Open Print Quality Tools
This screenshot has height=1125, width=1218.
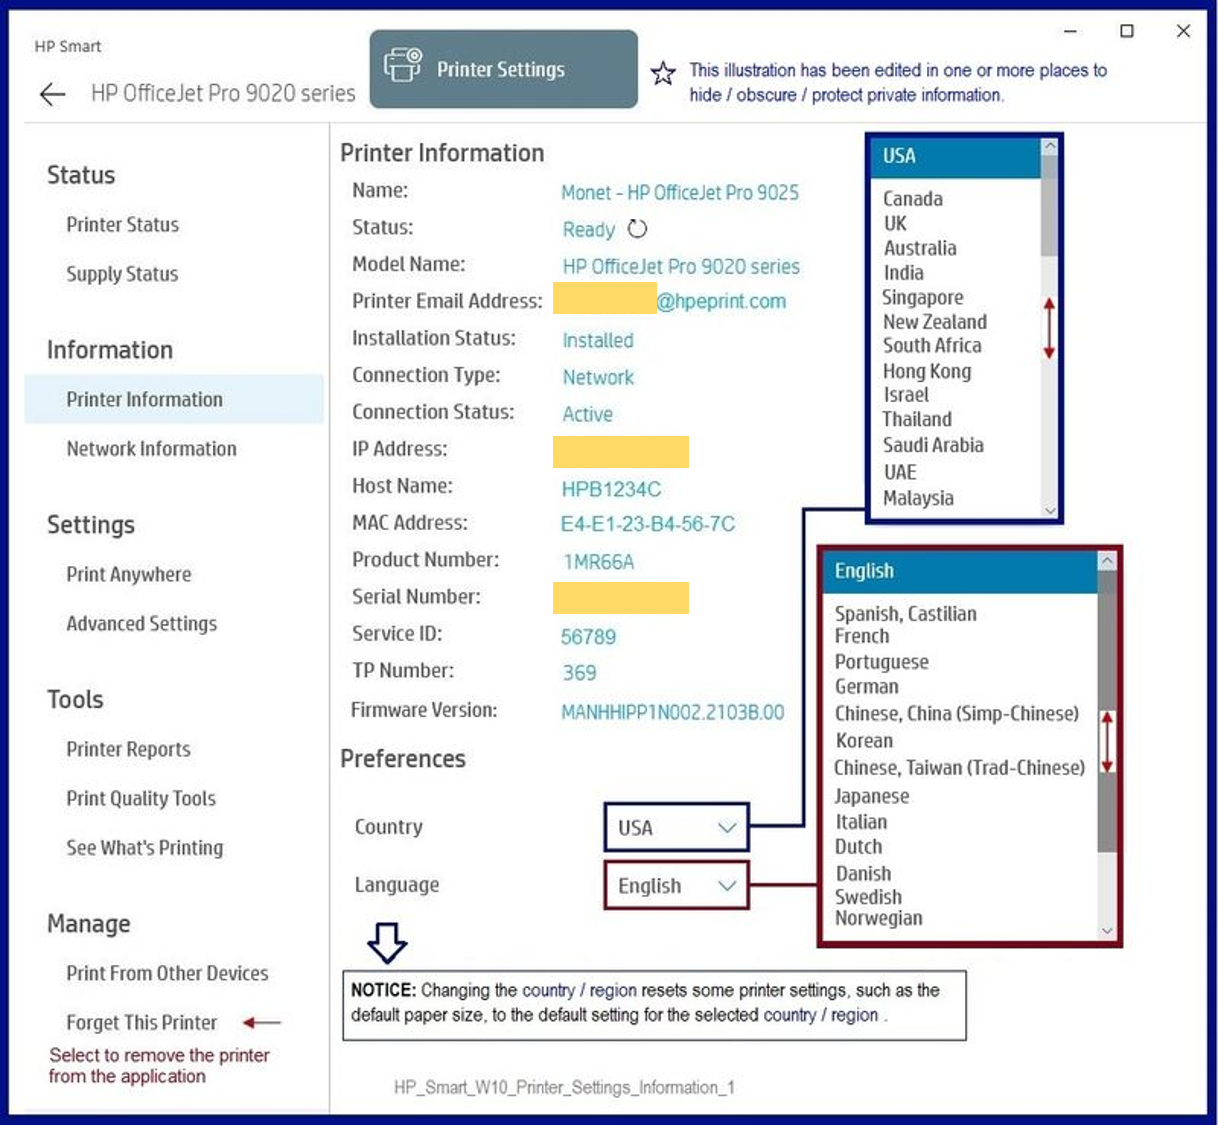(140, 798)
